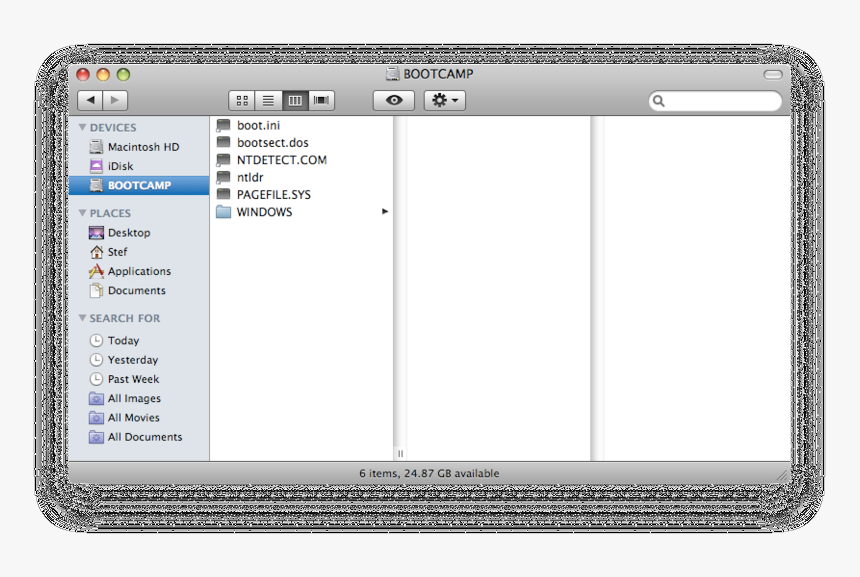The width and height of the screenshot is (860, 577).
Task: Click the "bootsect.dos" file name
Action: click(273, 143)
